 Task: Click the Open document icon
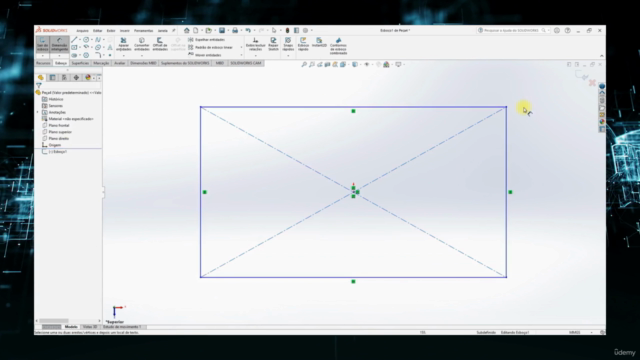point(209,30)
